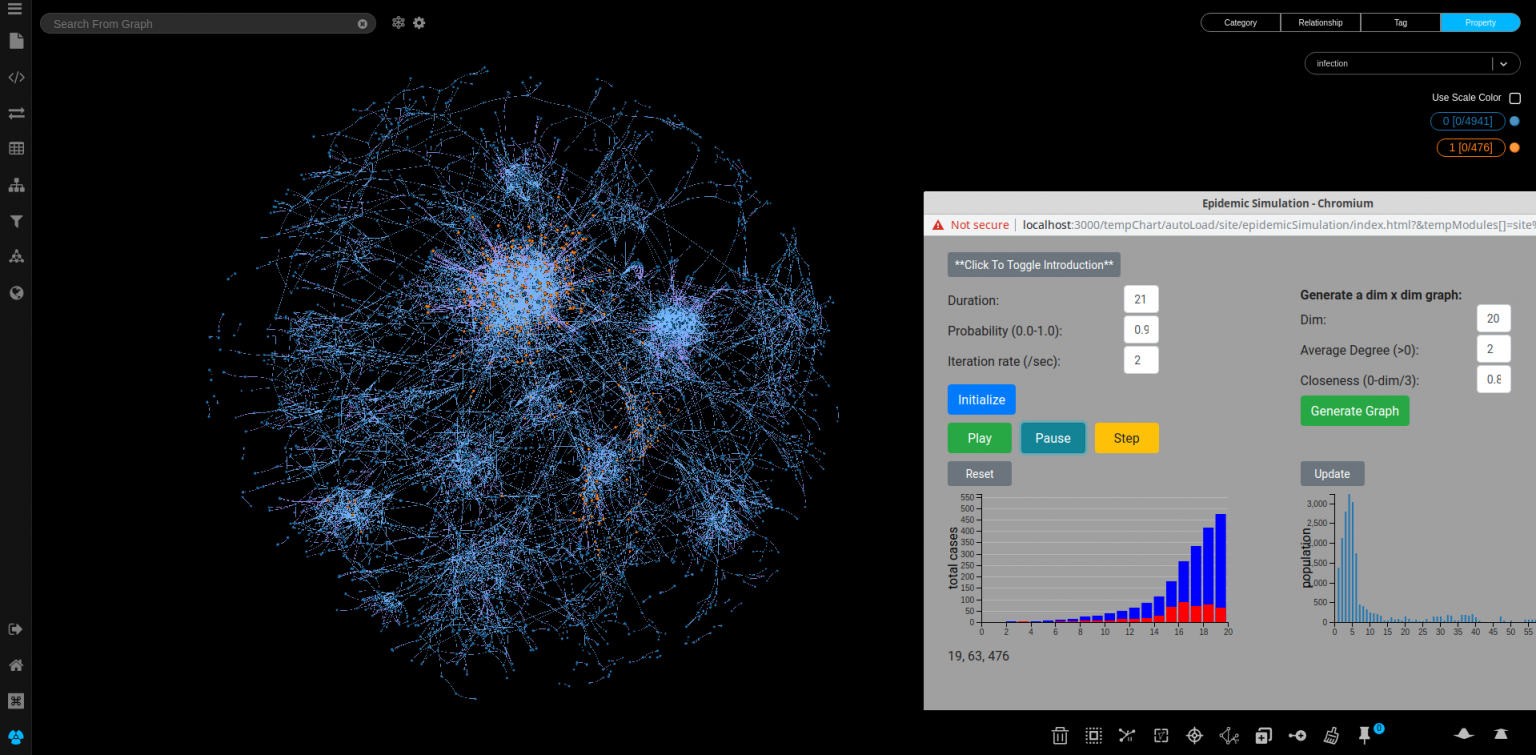The image size is (1536, 755).
Task: Enable the Use Scale Color checkbox
Action: pyautogui.click(x=1515, y=97)
